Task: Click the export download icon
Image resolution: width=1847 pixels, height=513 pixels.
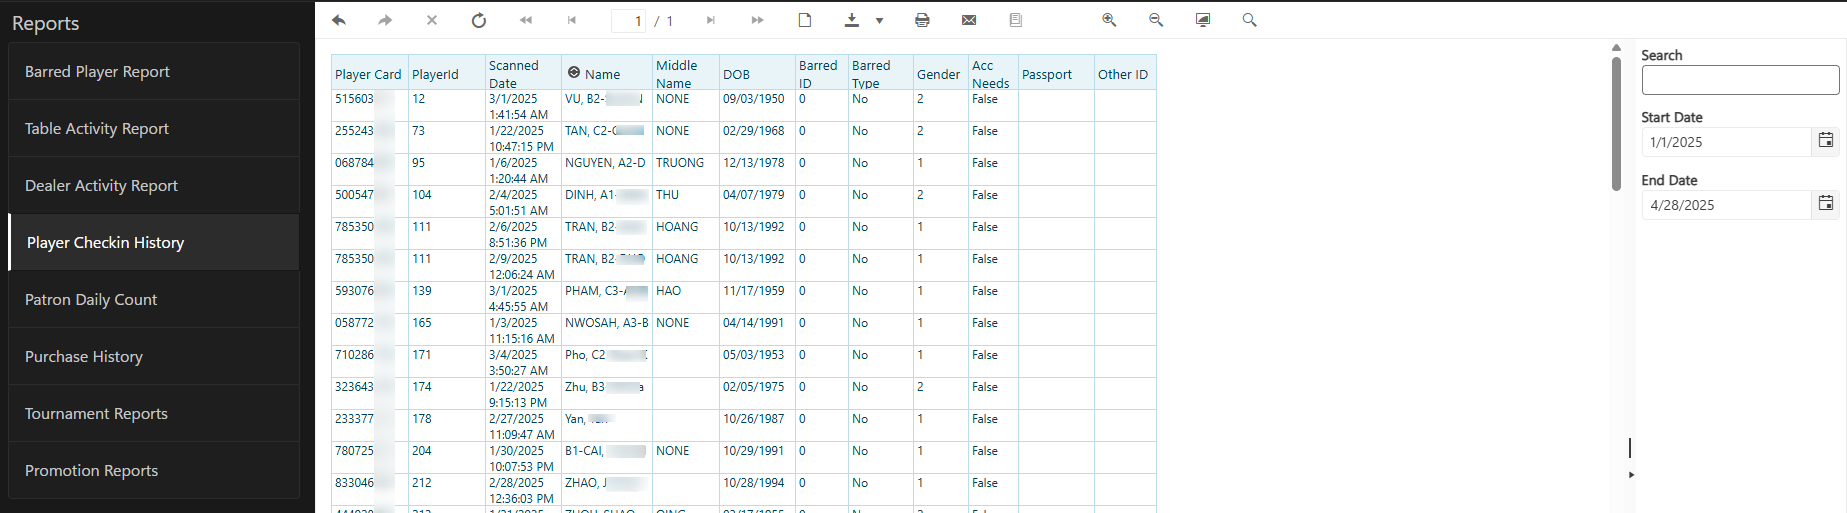Action: (x=852, y=20)
